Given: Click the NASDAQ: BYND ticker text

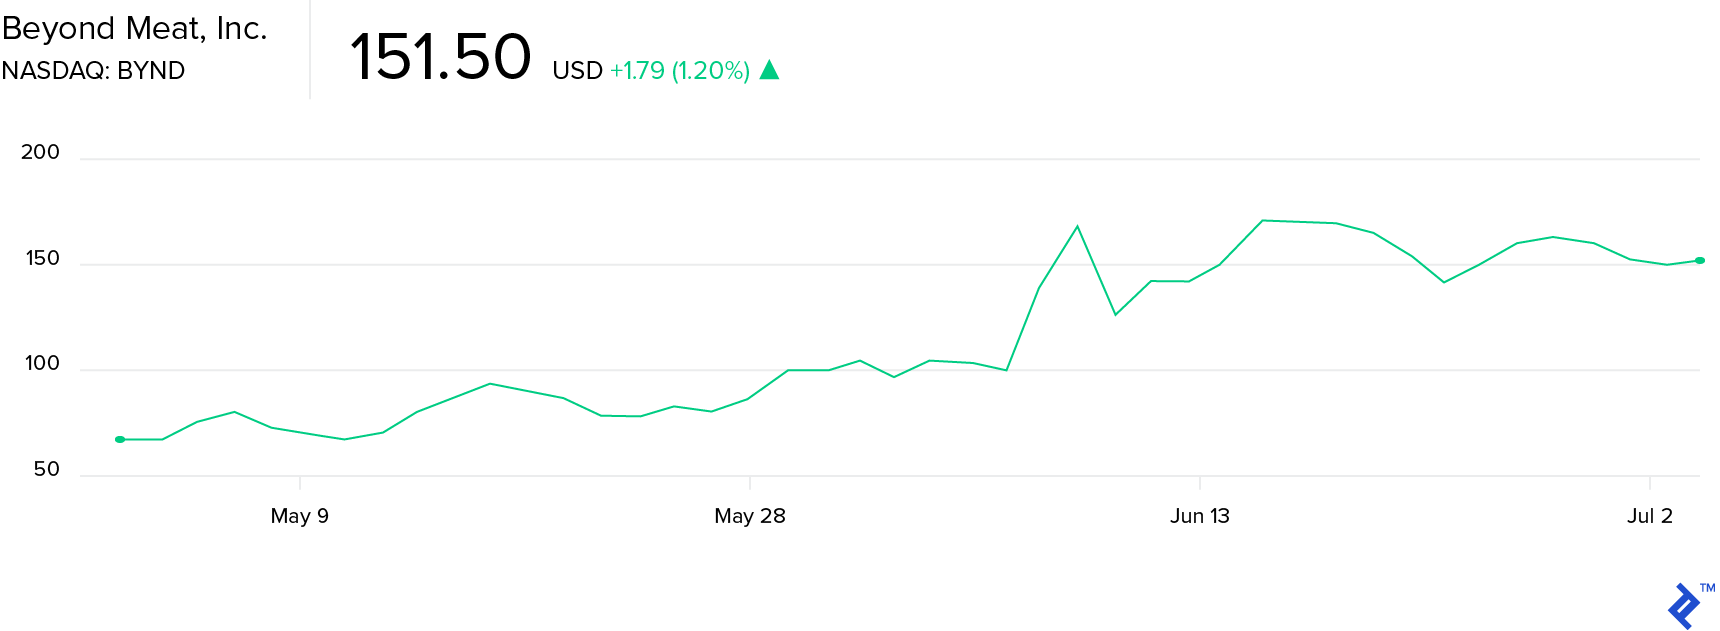Looking at the screenshot, I should pyautogui.click(x=93, y=71).
